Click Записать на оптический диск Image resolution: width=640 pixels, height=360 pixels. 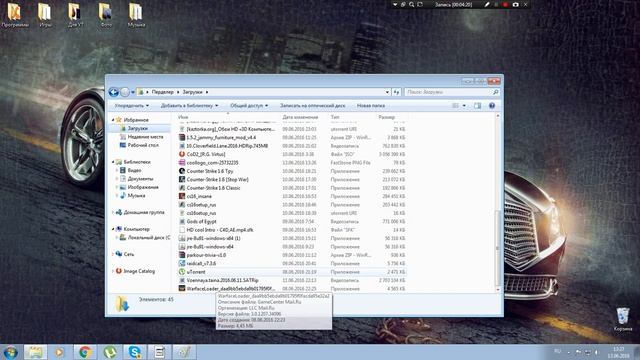point(312,106)
